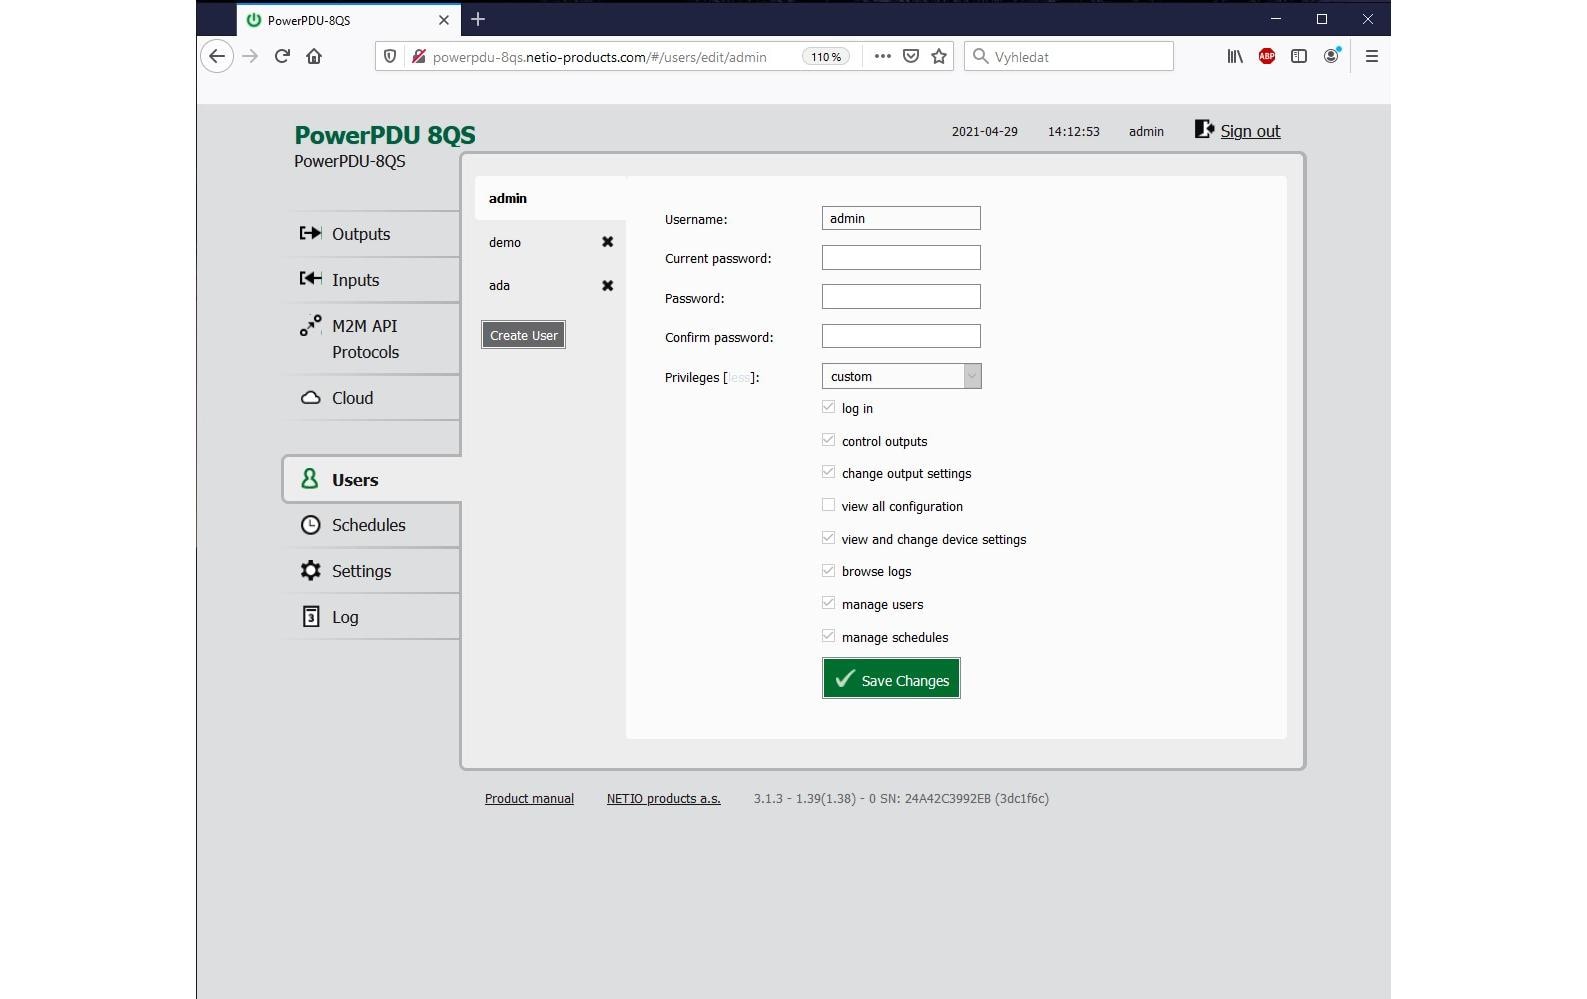
Task: Click the Log page icon
Action: (x=311, y=616)
